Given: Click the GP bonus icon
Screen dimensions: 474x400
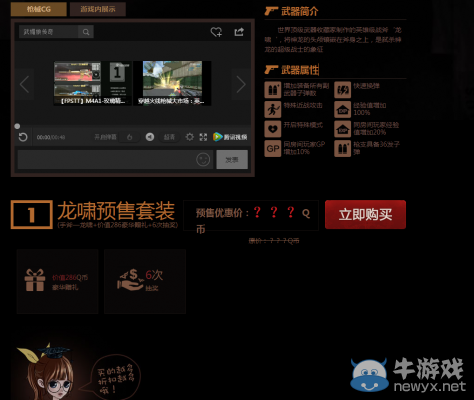Looking at the screenshot, I should pyautogui.click(x=273, y=149).
